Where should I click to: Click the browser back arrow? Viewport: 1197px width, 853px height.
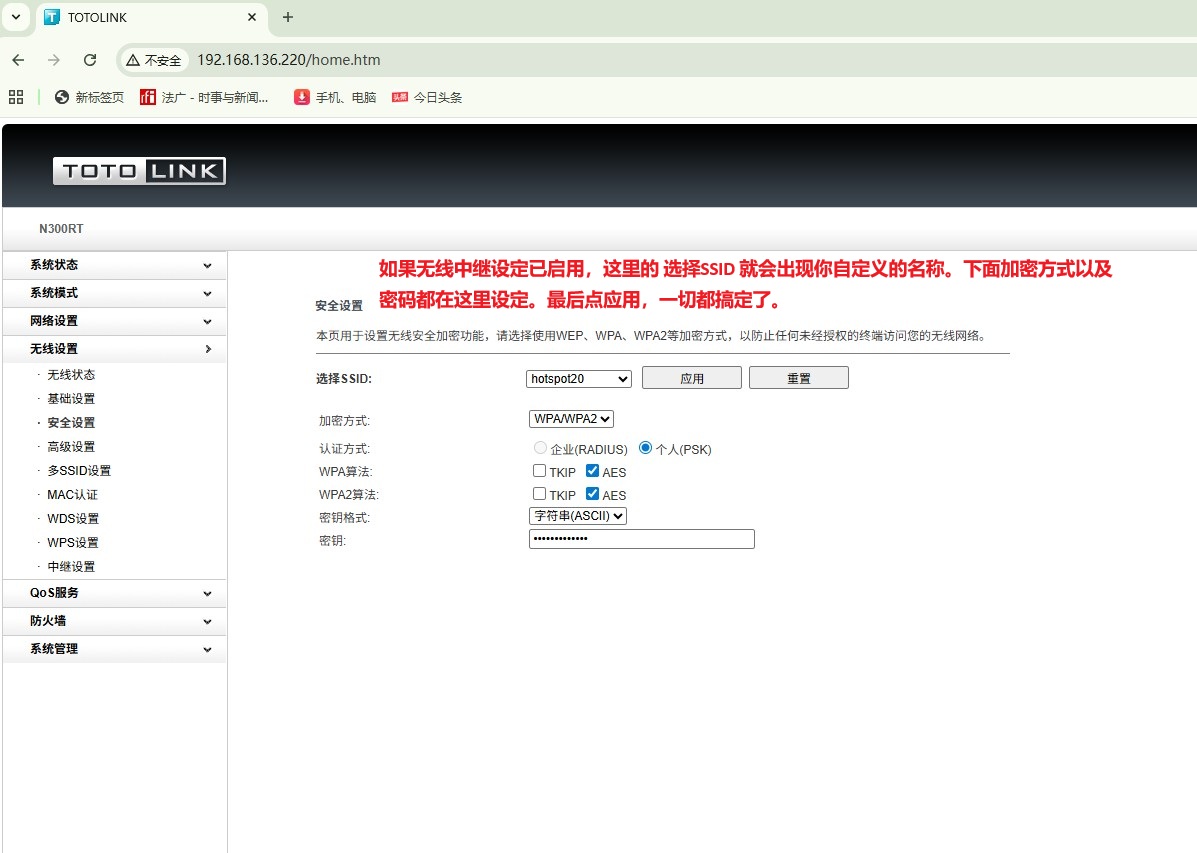[x=18, y=60]
